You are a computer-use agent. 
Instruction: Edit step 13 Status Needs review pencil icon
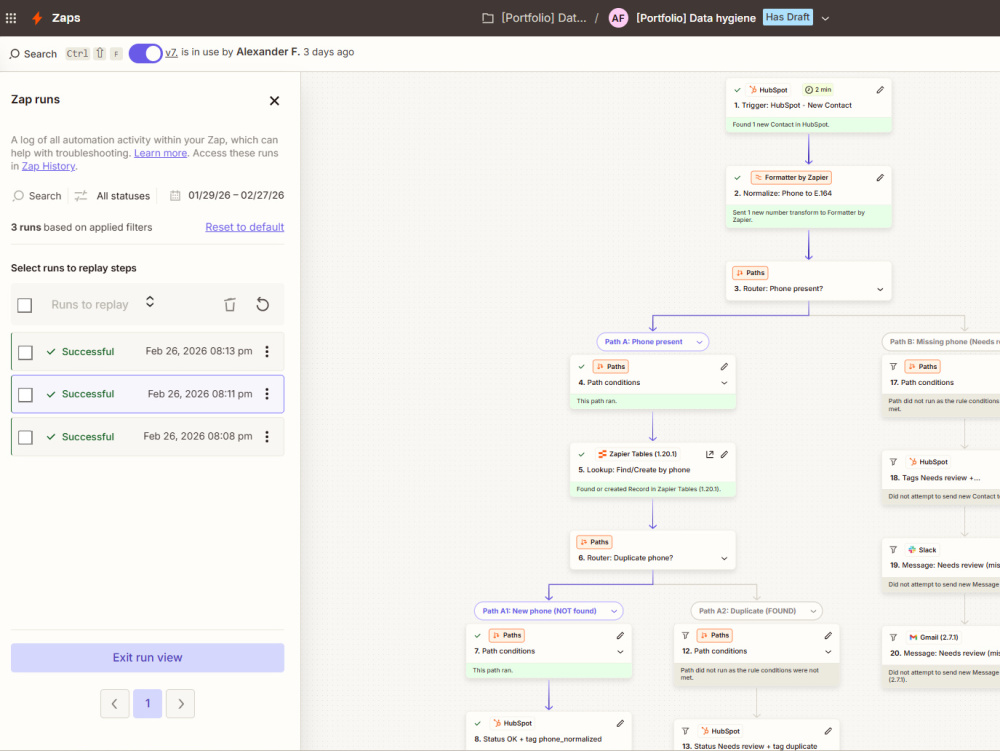(828, 731)
